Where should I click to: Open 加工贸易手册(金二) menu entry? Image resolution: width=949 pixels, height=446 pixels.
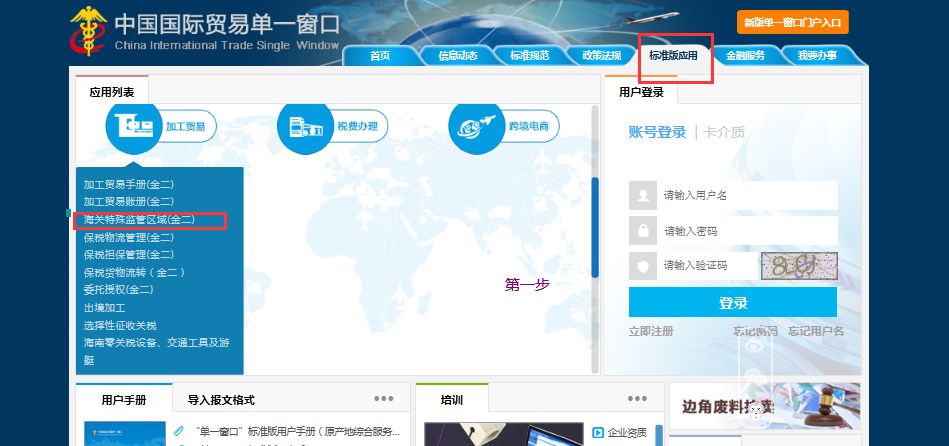[129, 185]
